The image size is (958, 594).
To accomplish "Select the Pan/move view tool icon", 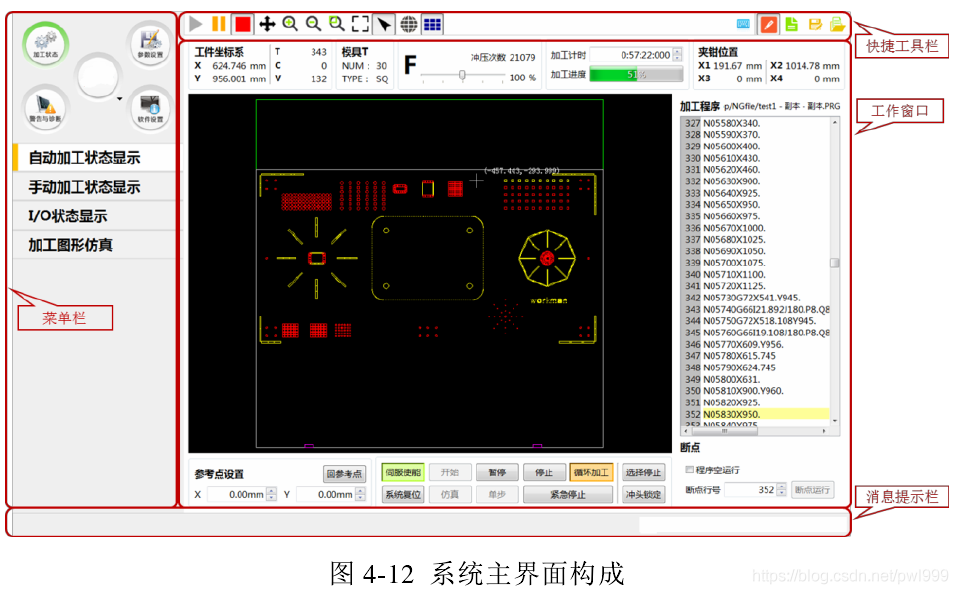I will coord(266,24).
